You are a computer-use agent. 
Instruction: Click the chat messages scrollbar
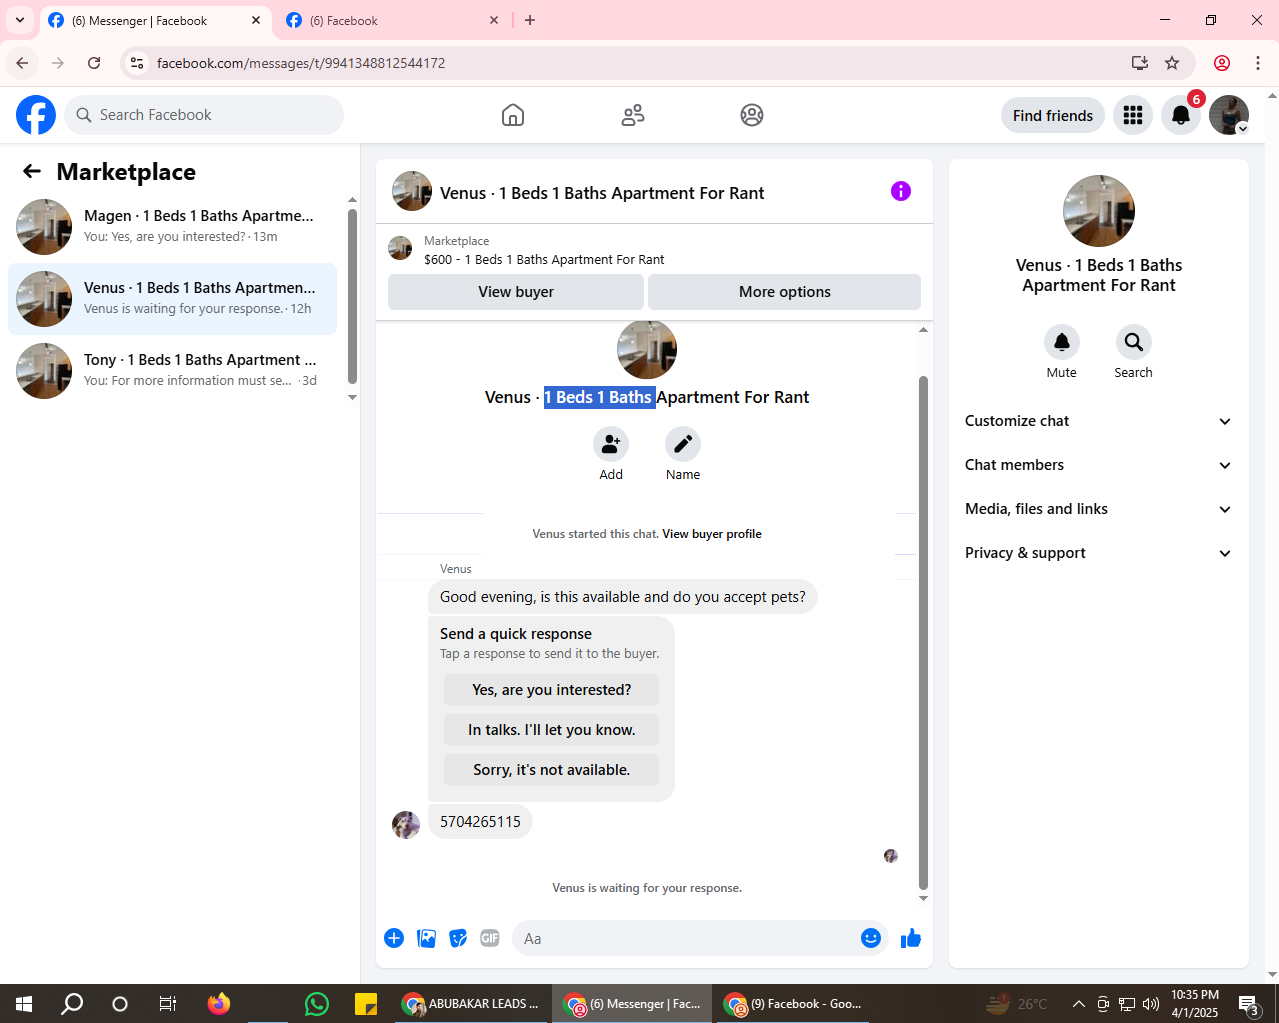pyautogui.click(x=923, y=633)
